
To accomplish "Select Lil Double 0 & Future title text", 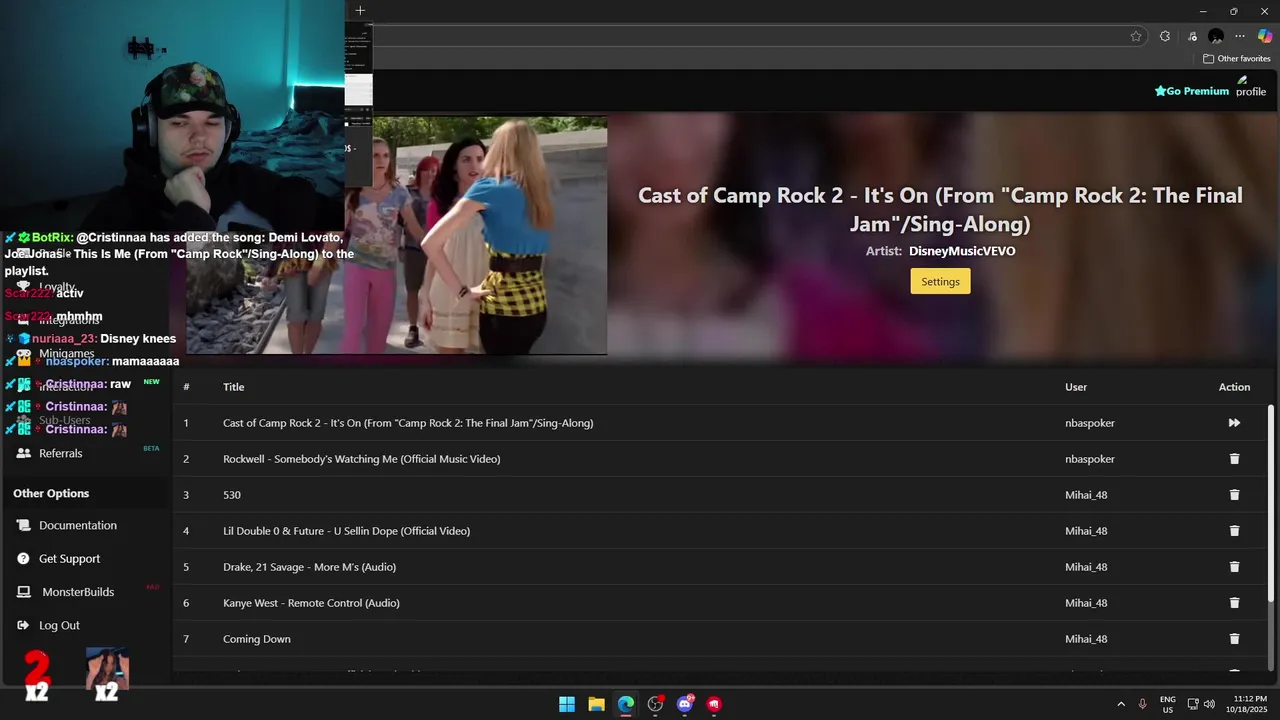I will tap(346, 531).
